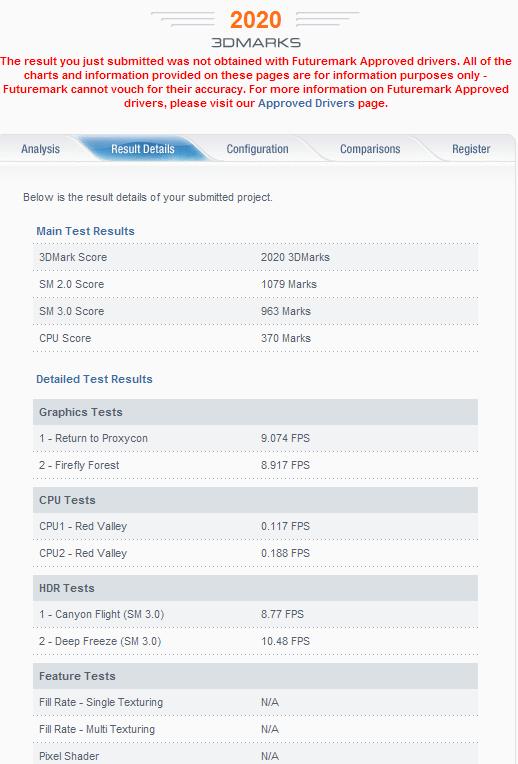
Task: Switch to the Configuration tab
Action: click(x=257, y=149)
